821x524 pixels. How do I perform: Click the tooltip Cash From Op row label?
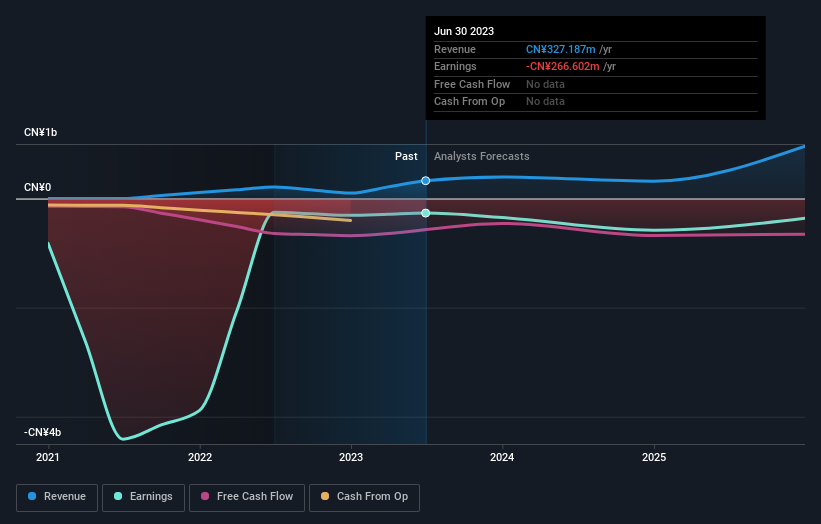(470, 102)
